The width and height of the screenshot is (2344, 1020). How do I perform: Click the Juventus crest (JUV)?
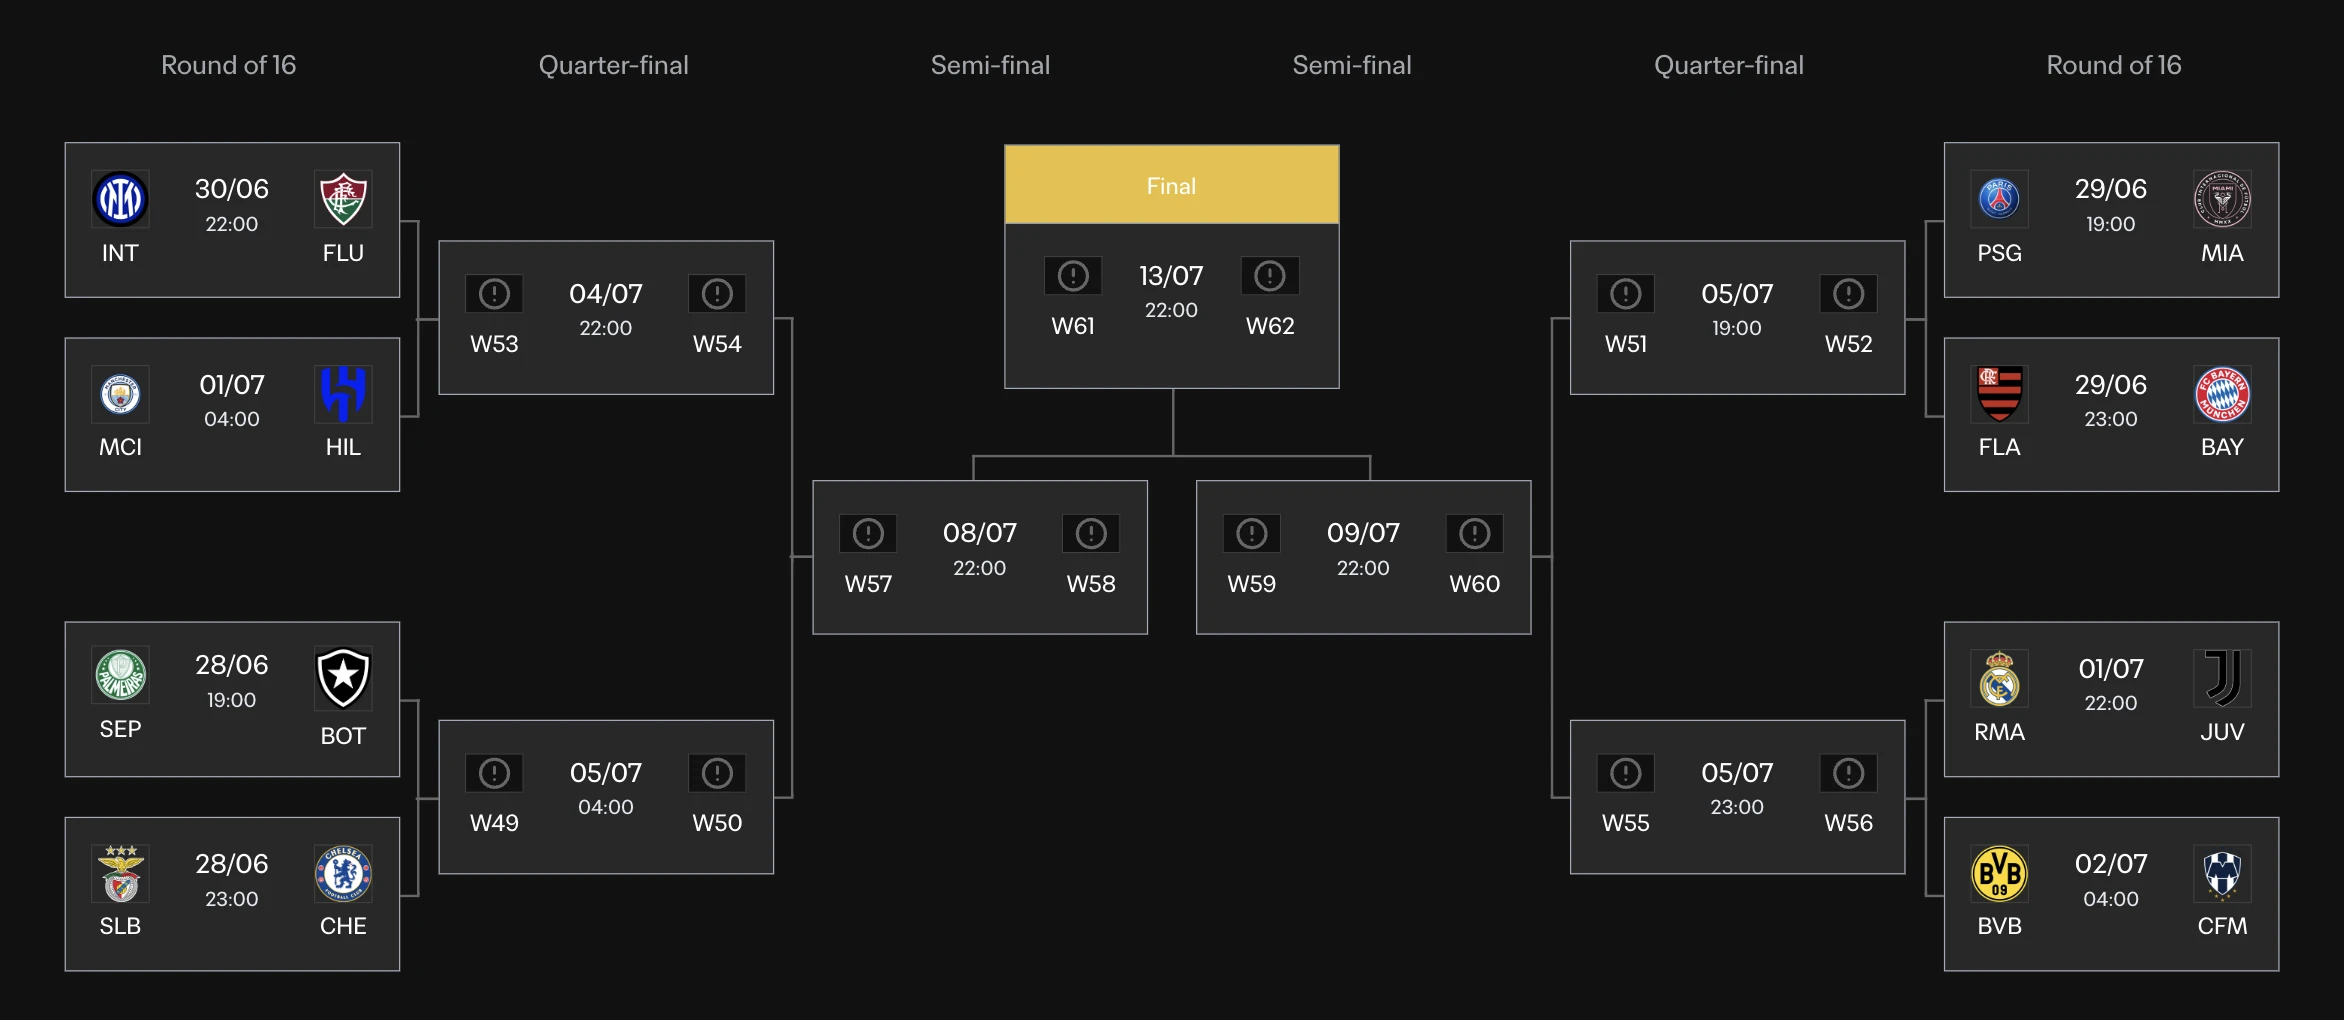[x=2222, y=679]
